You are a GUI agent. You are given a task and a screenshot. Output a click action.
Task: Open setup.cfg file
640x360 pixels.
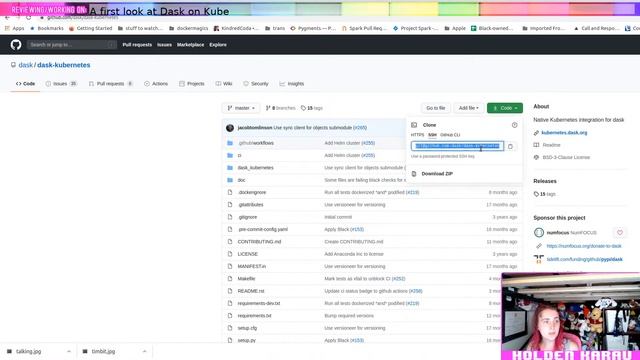point(247,328)
